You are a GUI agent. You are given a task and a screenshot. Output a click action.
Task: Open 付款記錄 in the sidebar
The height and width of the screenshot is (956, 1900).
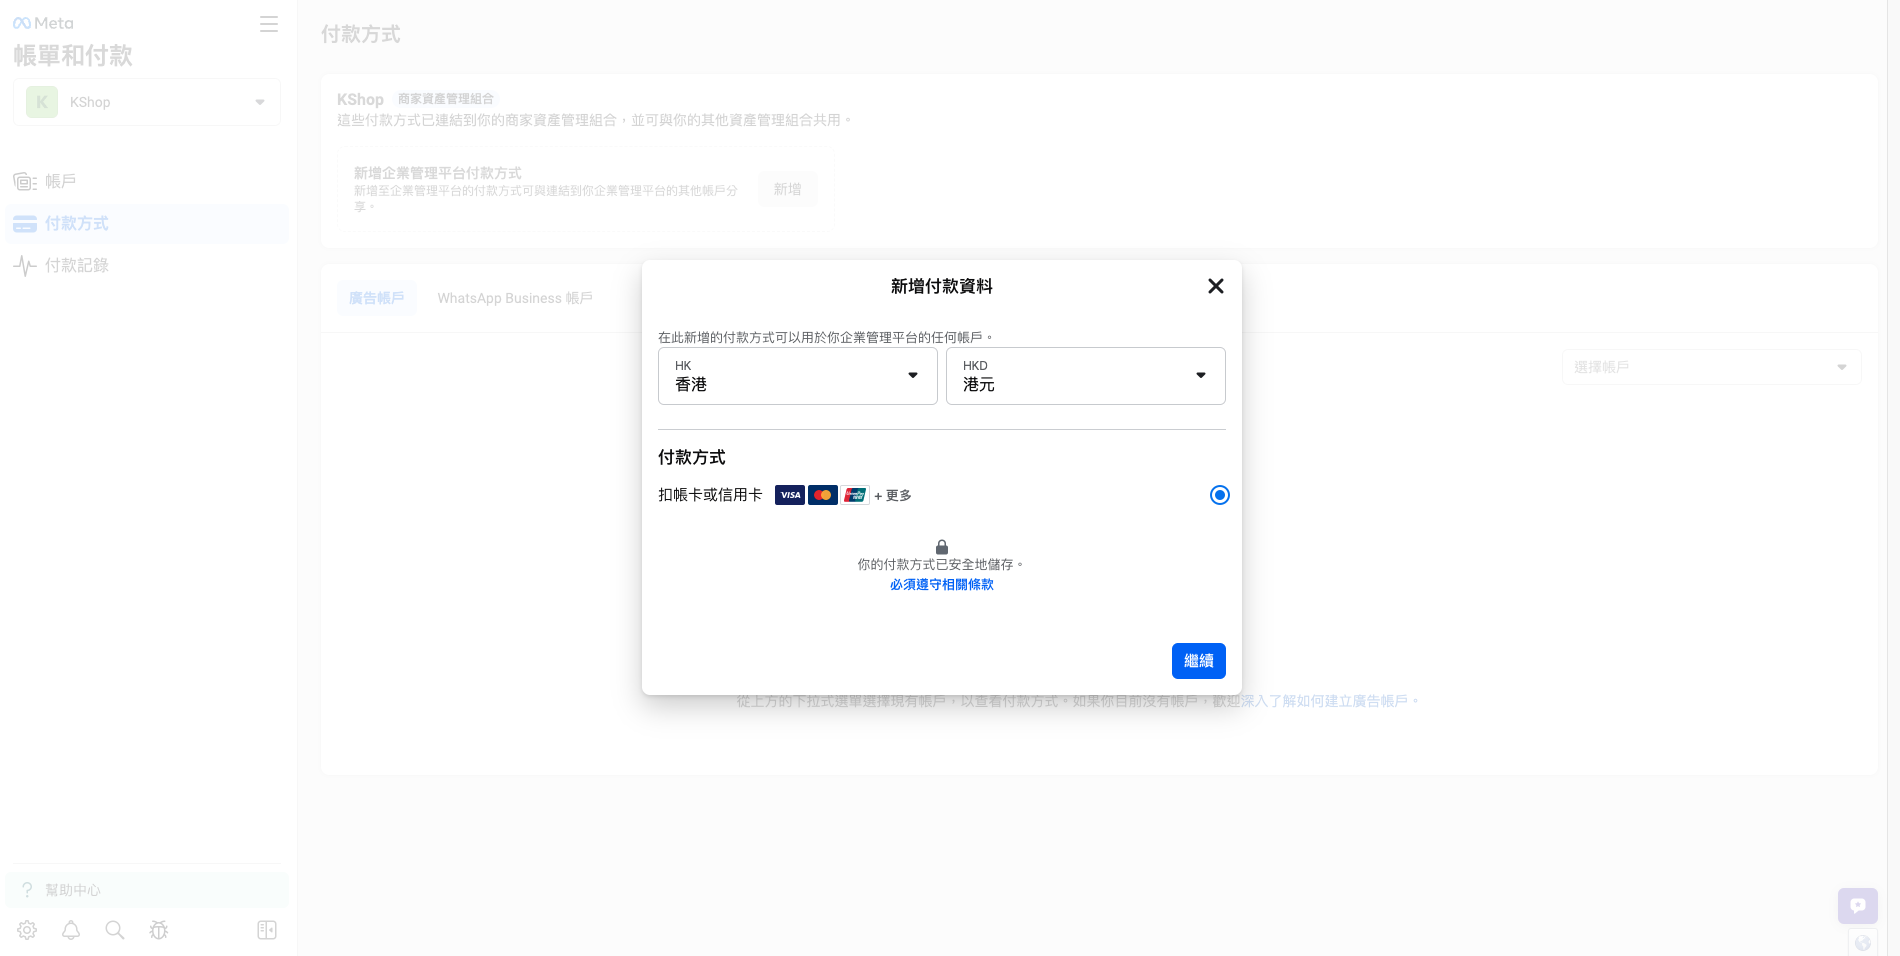pos(147,265)
